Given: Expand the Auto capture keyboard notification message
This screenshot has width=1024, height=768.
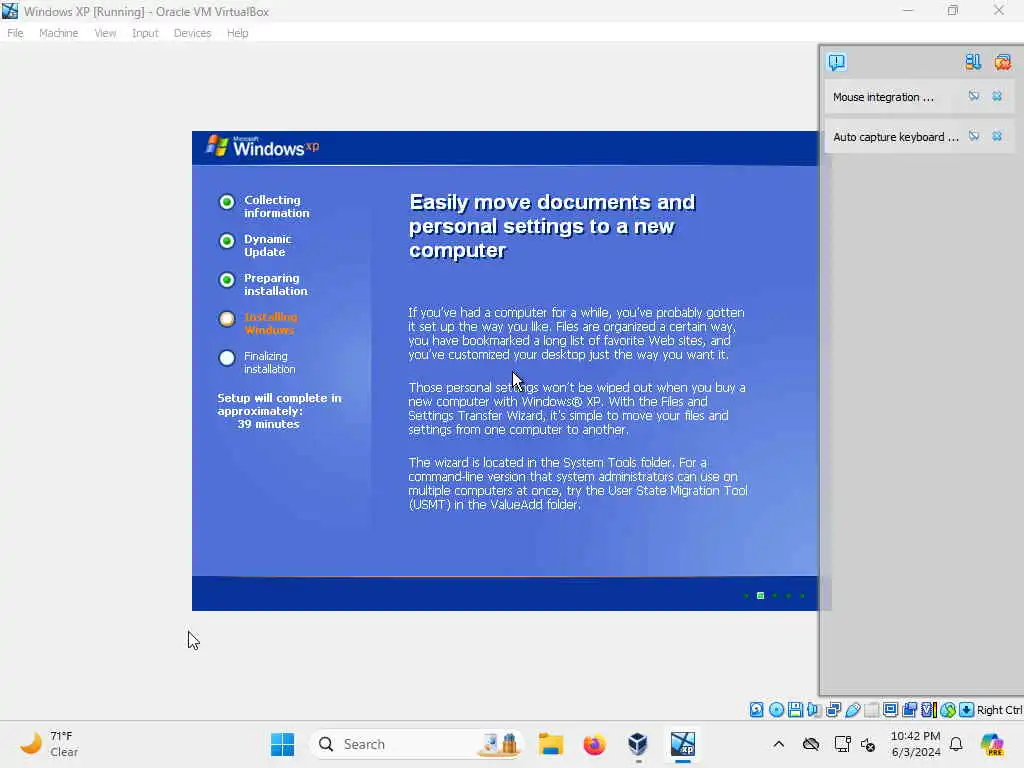Looking at the screenshot, I should (895, 137).
